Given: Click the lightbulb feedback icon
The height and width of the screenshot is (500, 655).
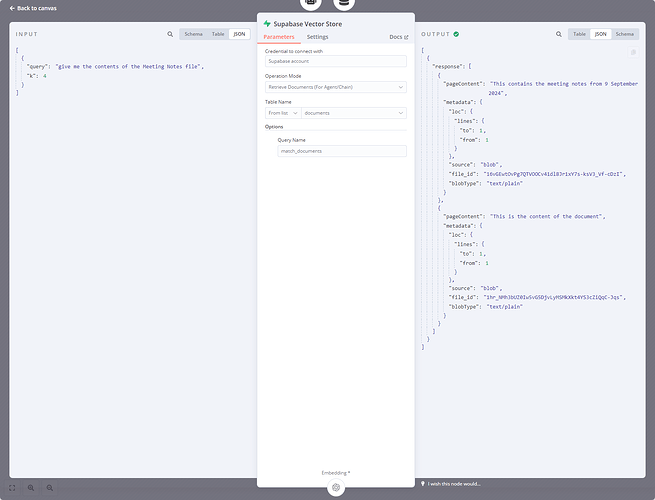Looking at the screenshot, I should [x=423, y=484].
